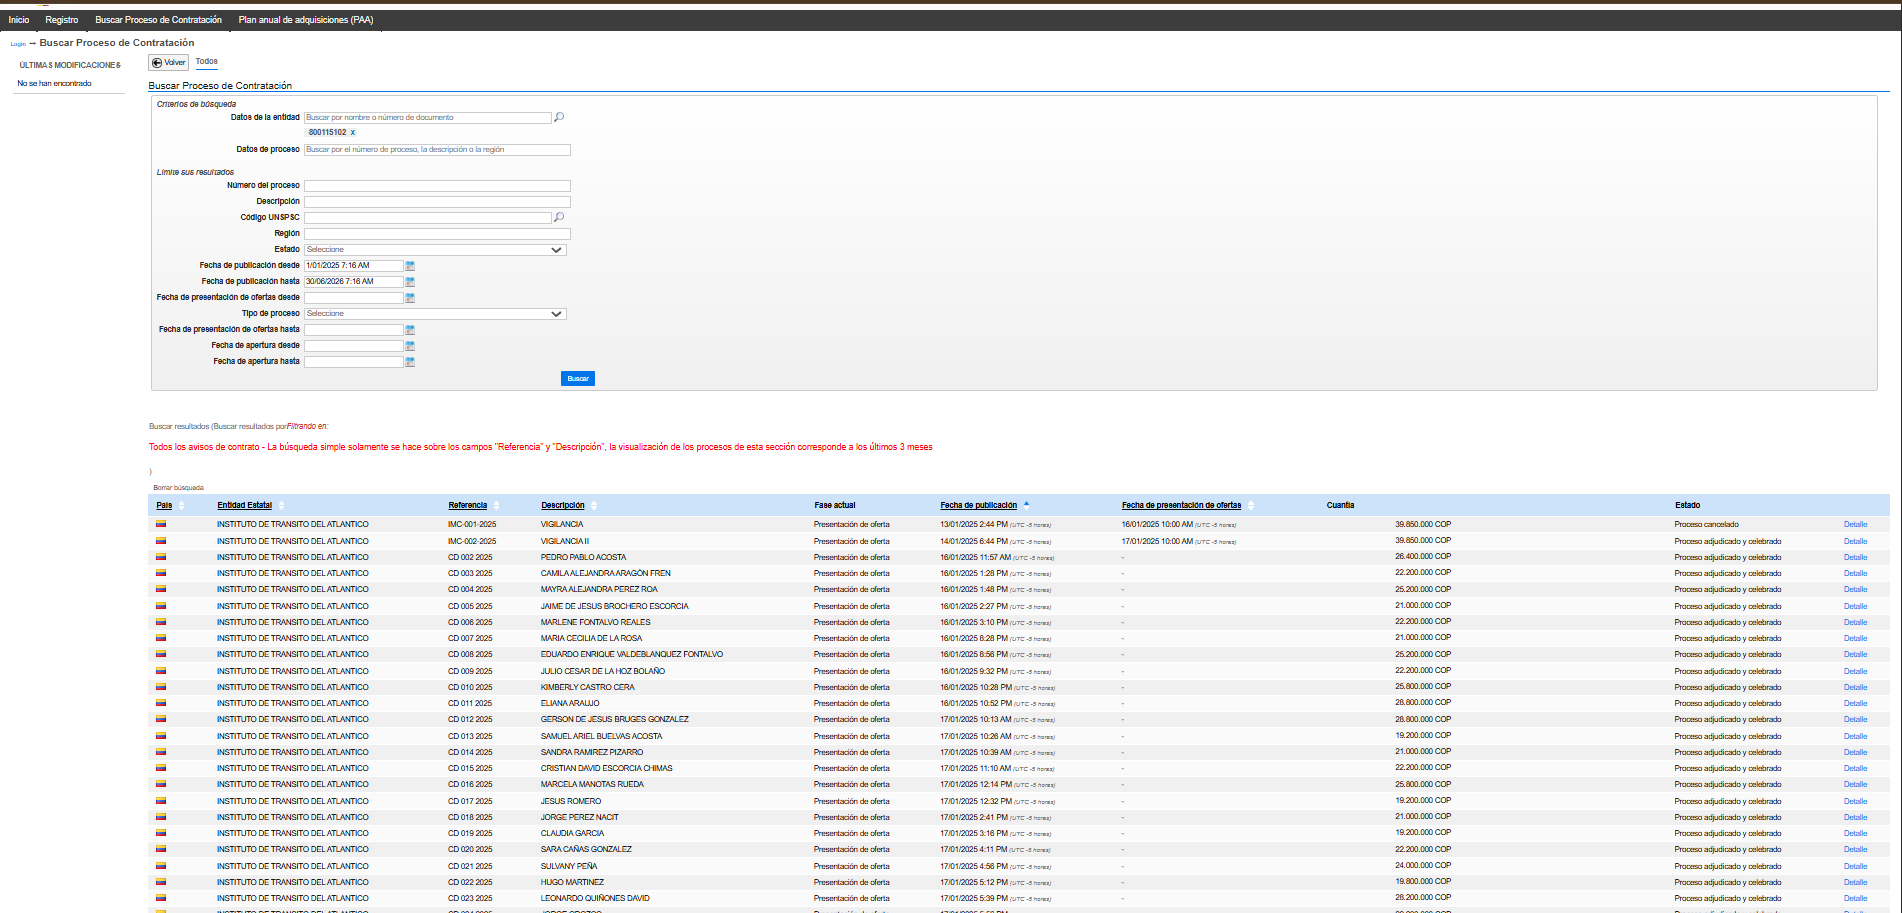
Task: Click magnifier icon beside Código UNSPSC
Action: click(559, 217)
